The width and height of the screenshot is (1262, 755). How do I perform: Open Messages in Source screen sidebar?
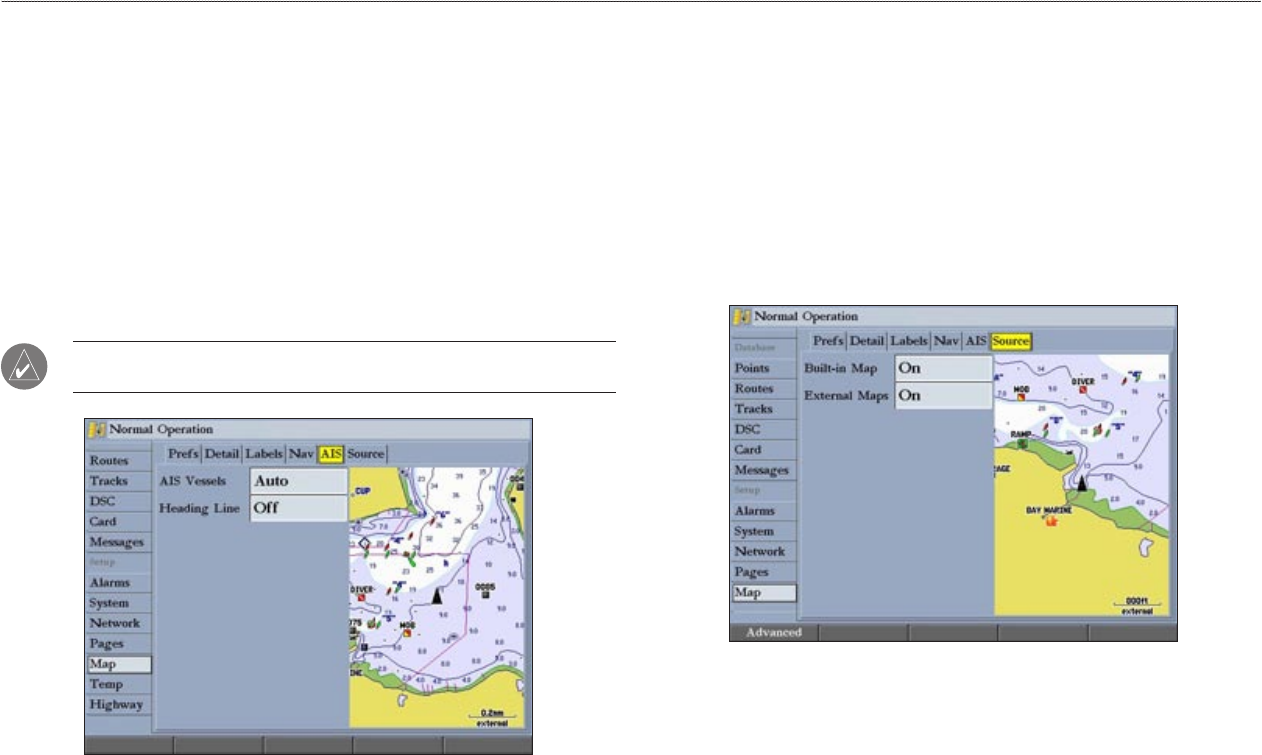tap(765, 470)
